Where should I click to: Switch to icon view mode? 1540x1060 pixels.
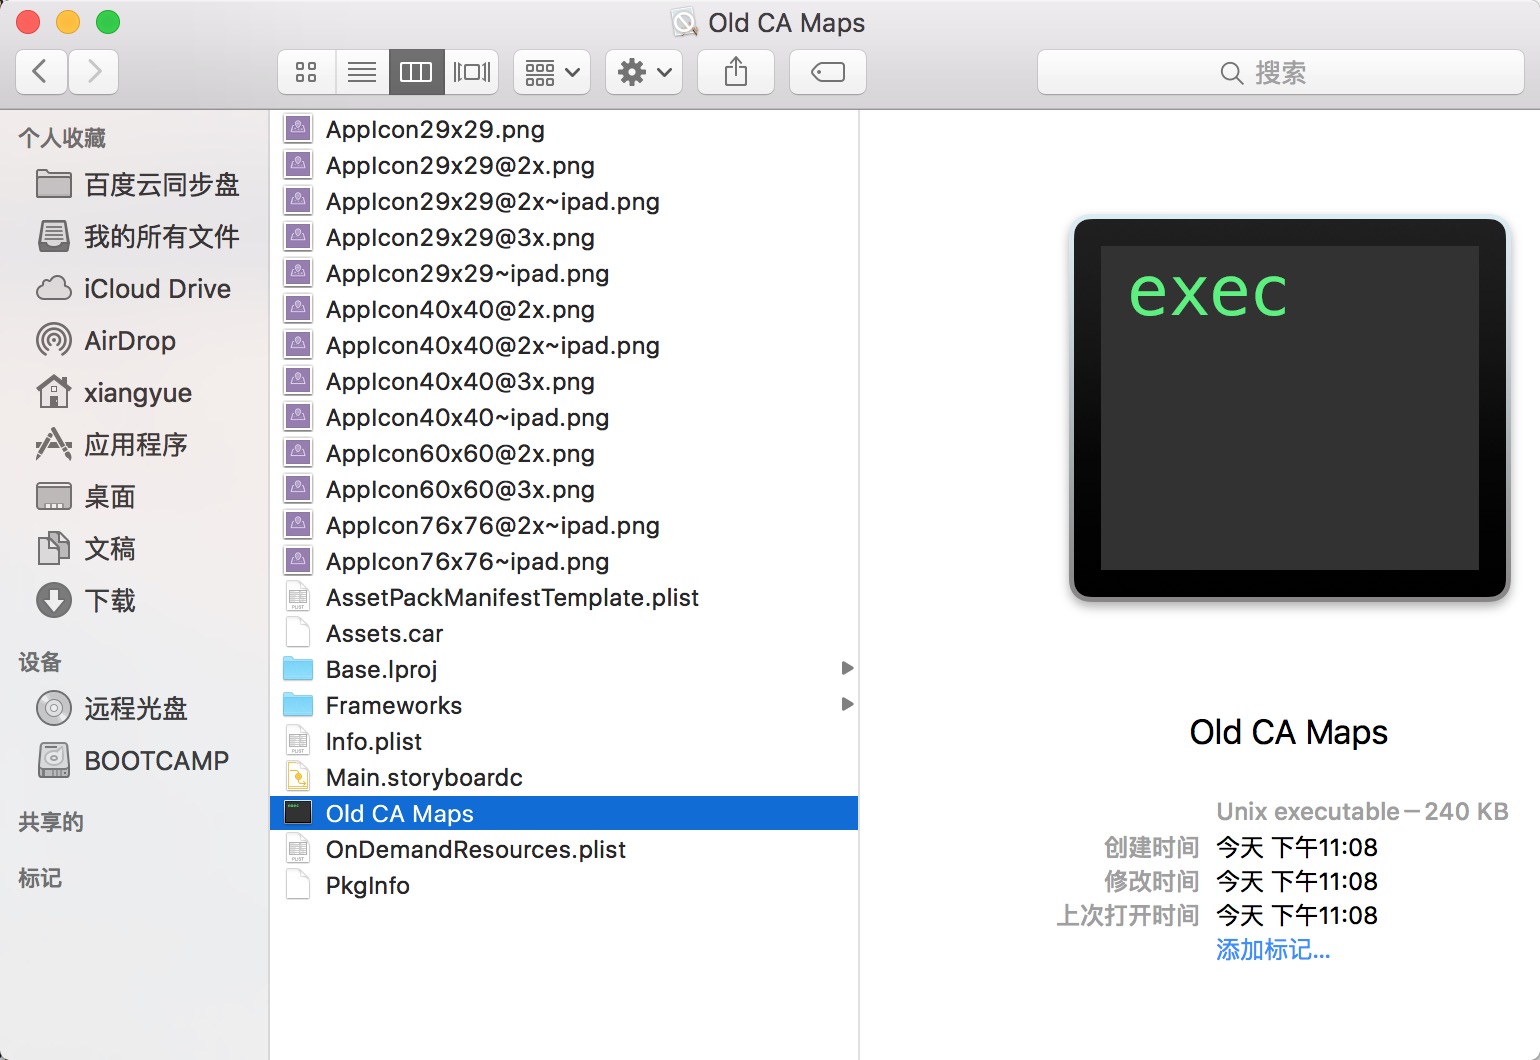click(306, 72)
